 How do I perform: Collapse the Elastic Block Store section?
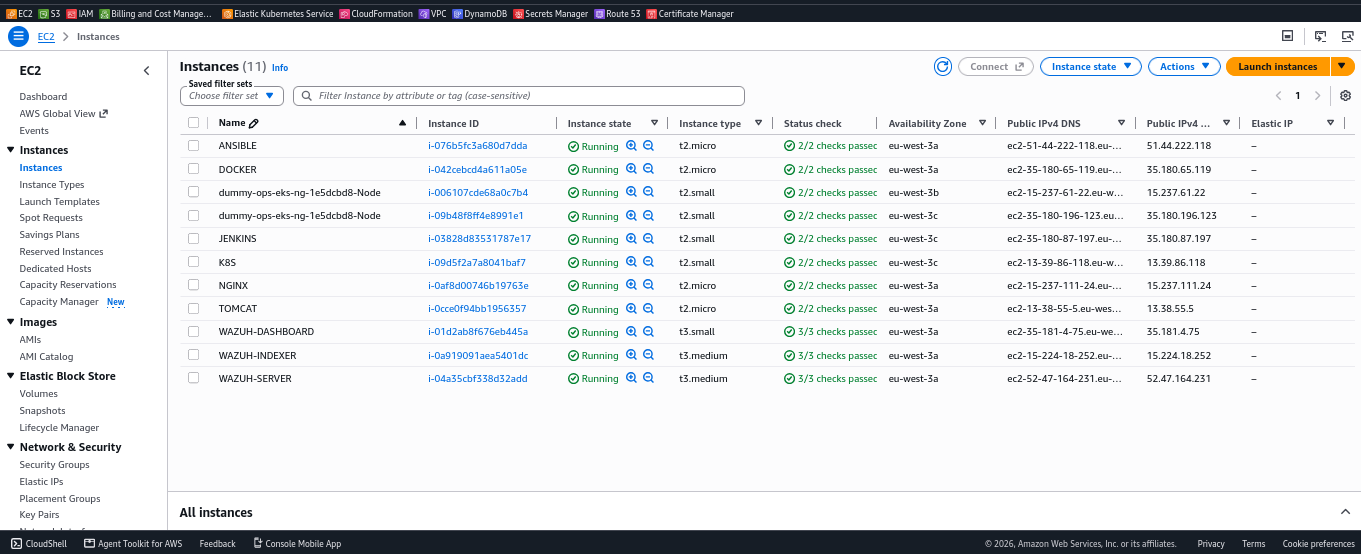(x=10, y=376)
